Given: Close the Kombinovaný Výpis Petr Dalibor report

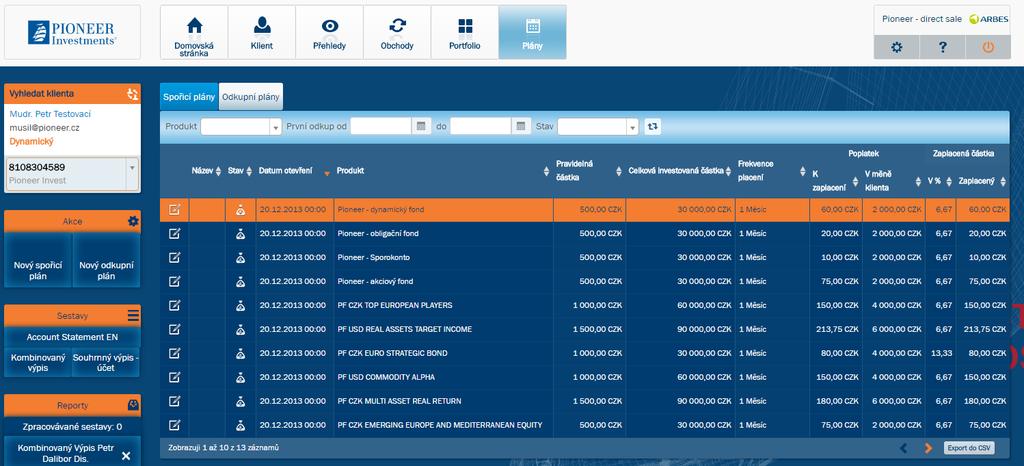Looking at the screenshot, I should pyautogui.click(x=126, y=456).
